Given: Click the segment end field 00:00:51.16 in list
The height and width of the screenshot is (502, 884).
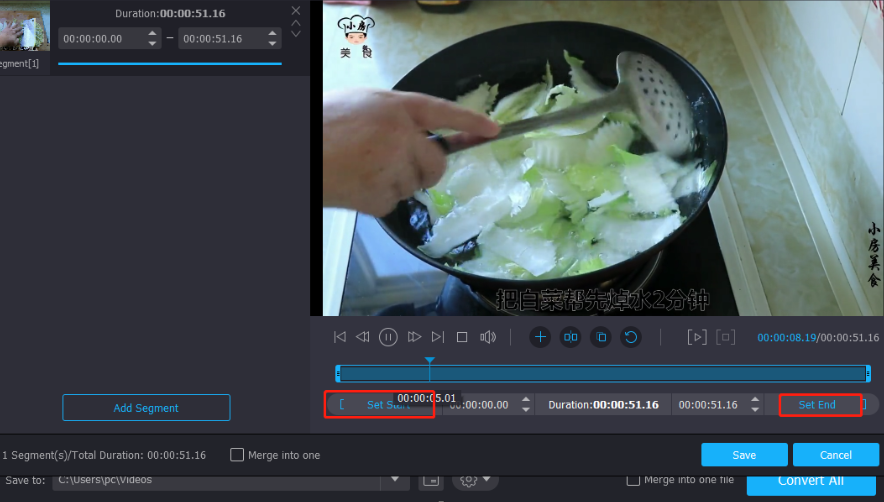Looking at the screenshot, I should pos(223,39).
